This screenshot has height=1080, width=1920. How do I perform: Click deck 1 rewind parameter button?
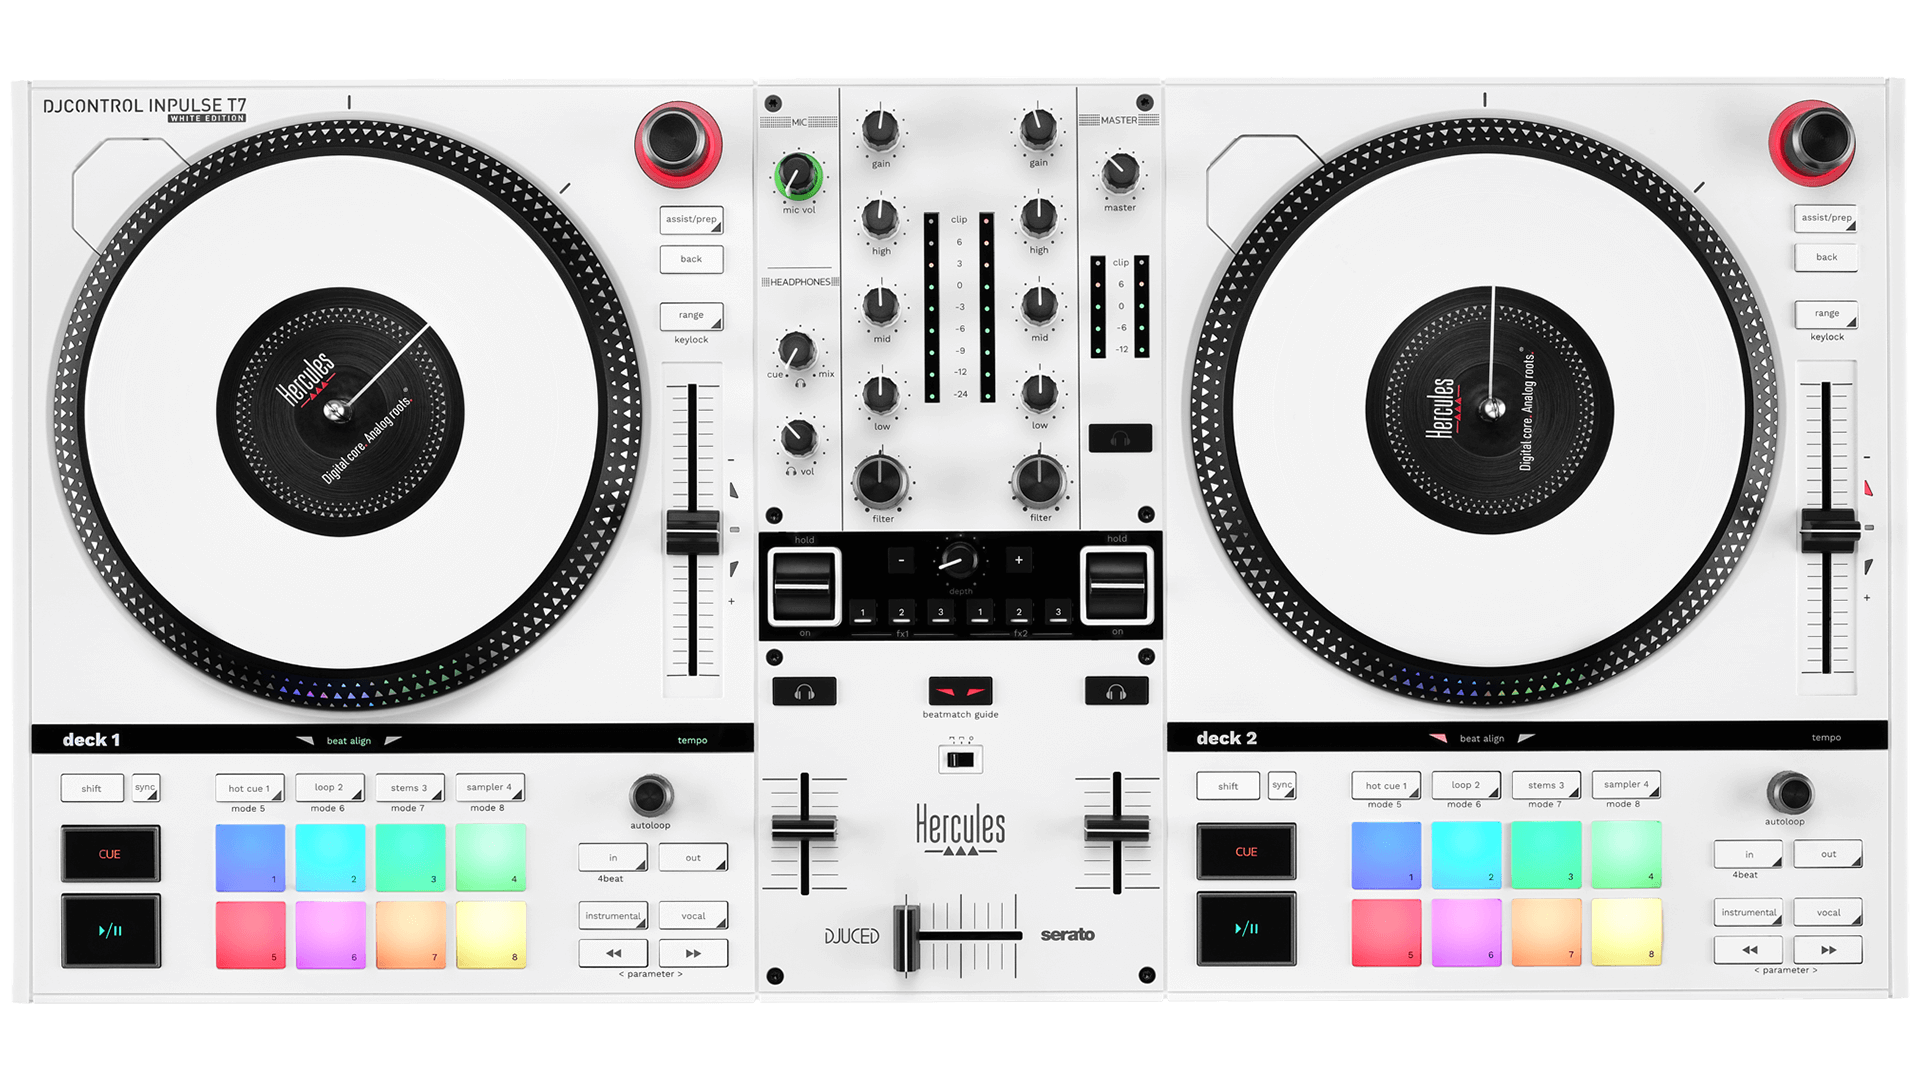[613, 953]
